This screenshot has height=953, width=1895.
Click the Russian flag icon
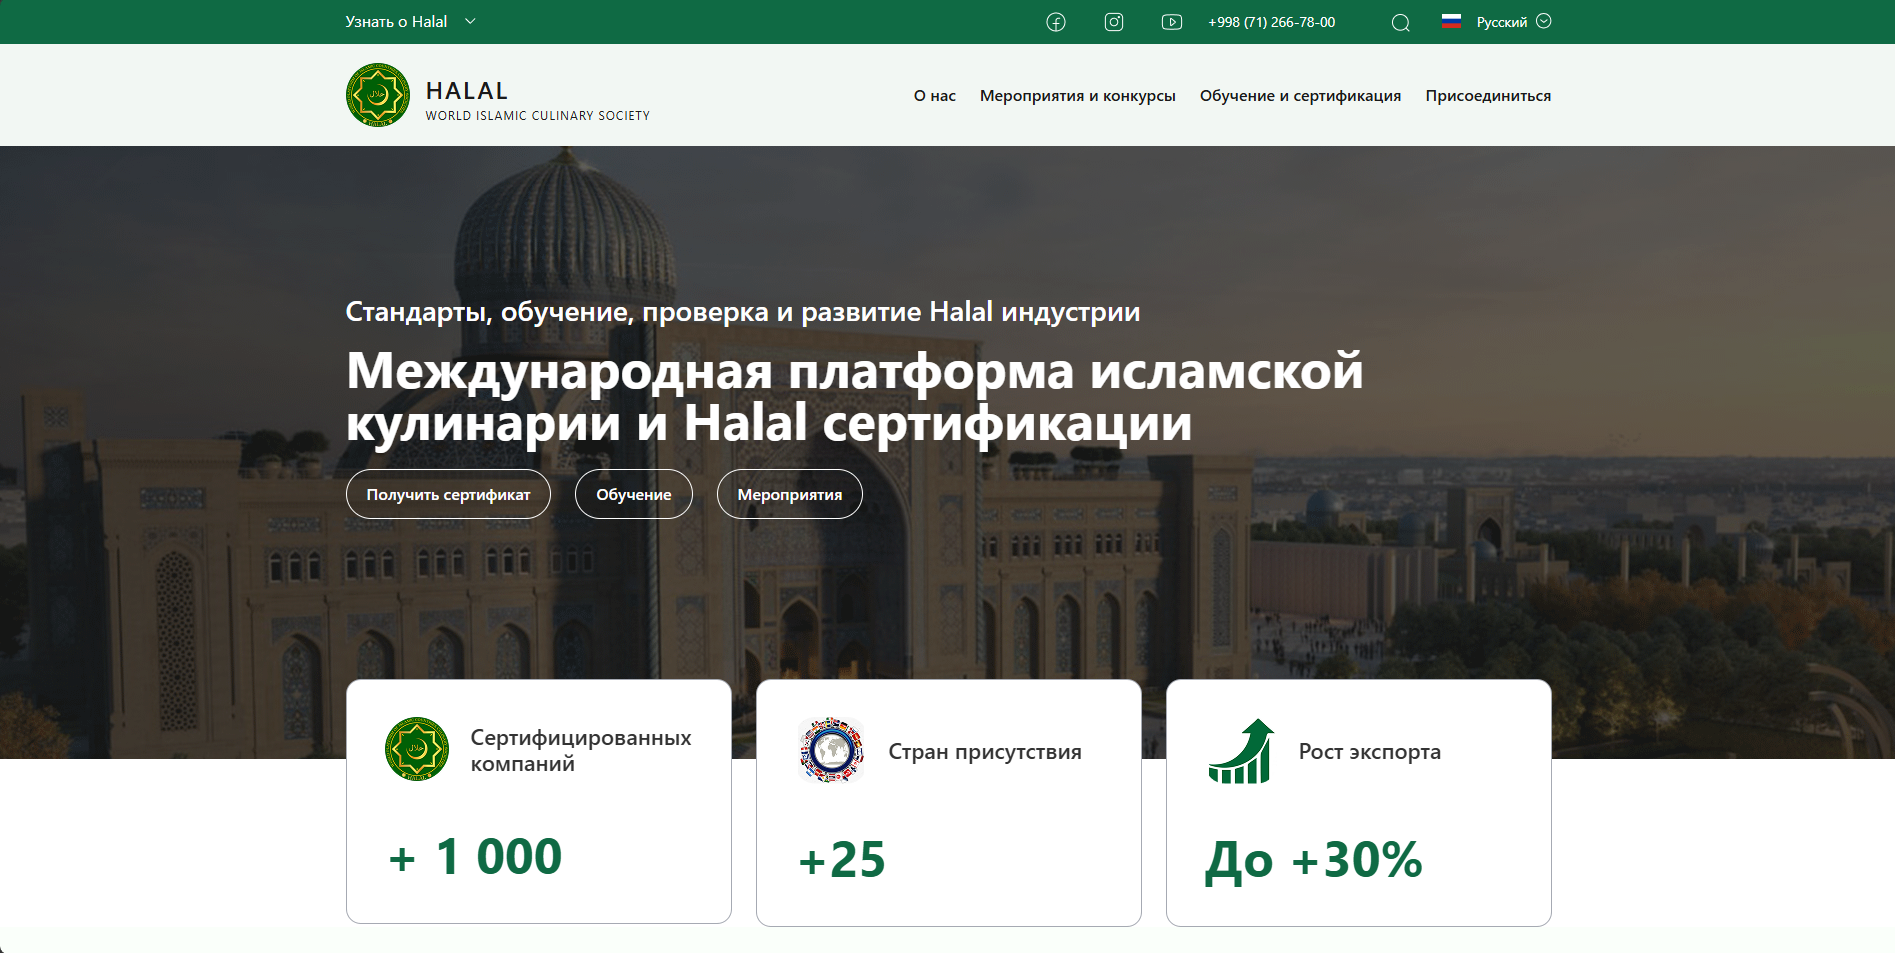click(1452, 21)
